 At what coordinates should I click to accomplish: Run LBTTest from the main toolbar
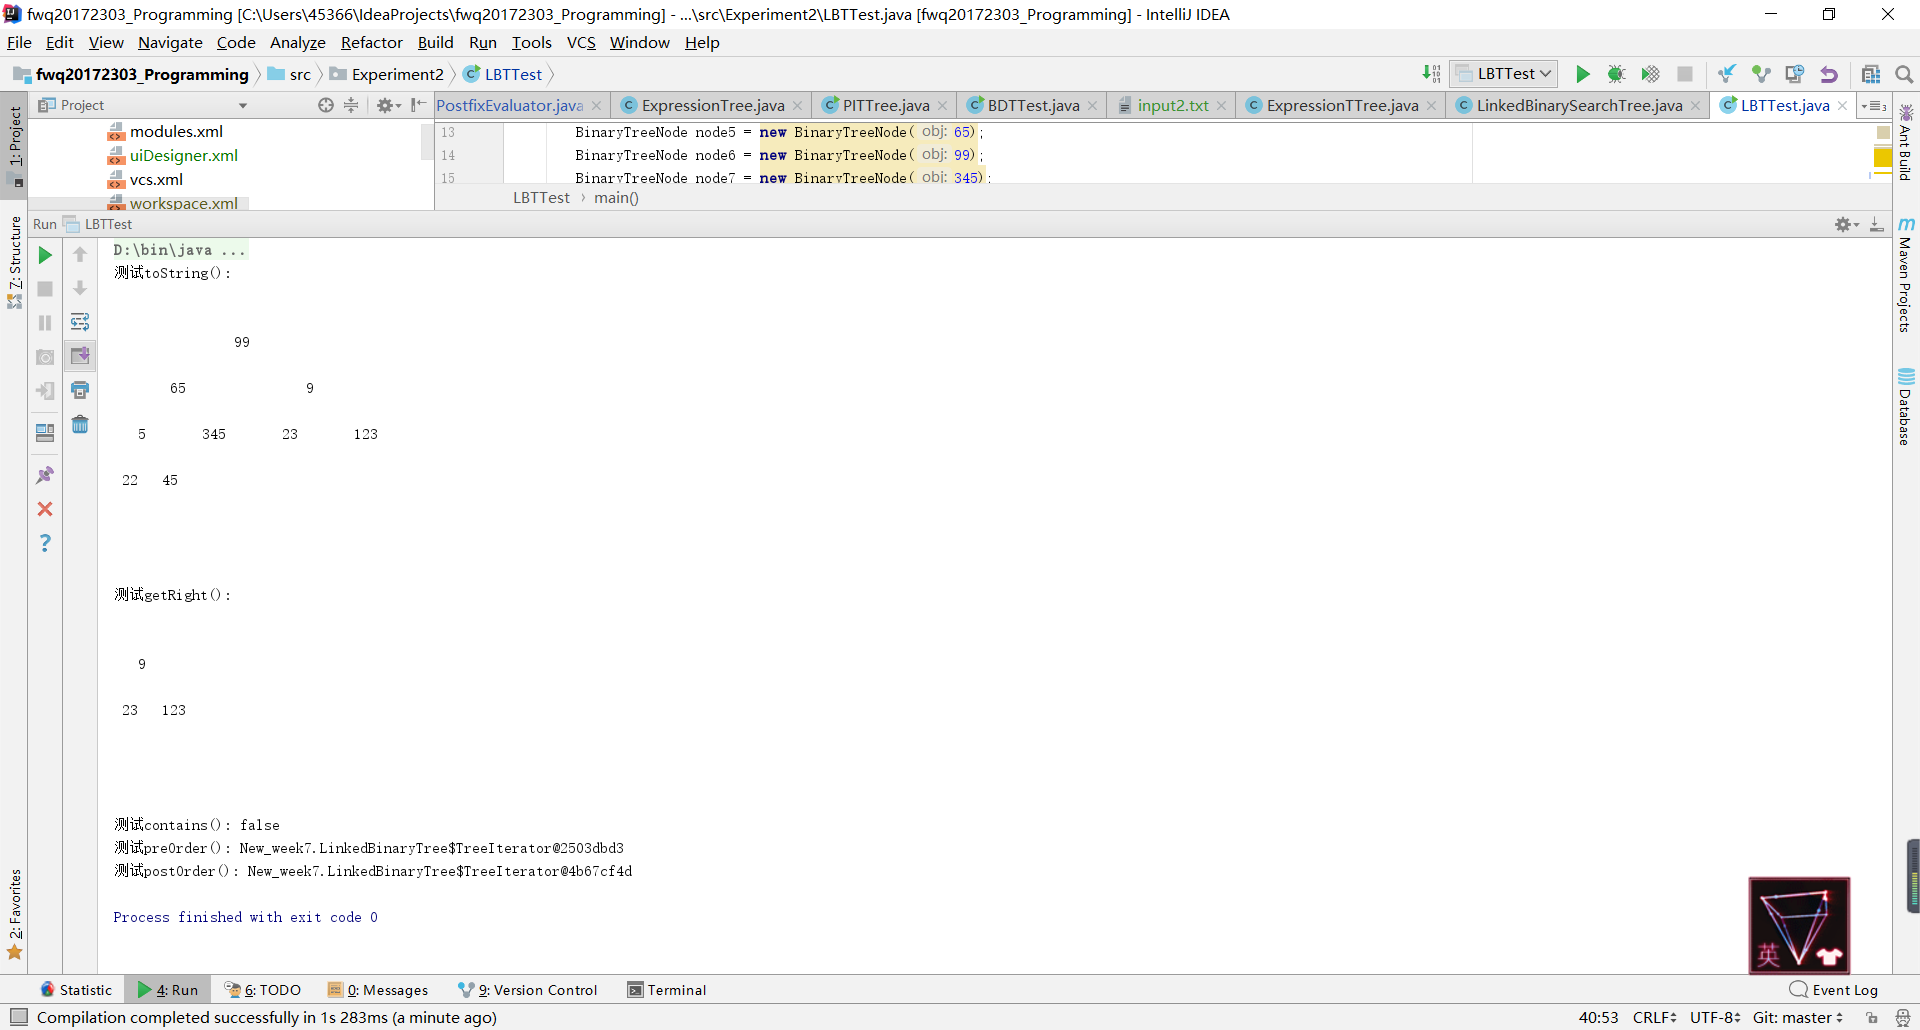click(x=1582, y=74)
